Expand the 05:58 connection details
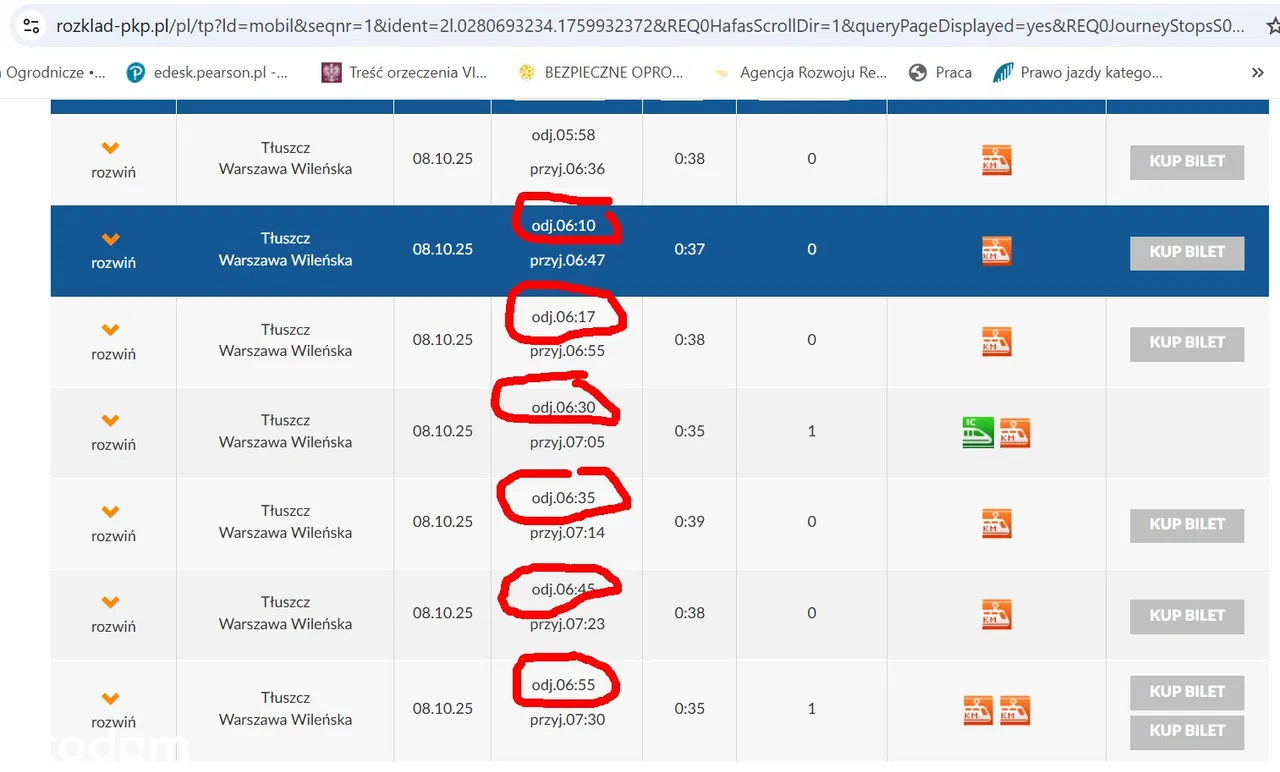Image resolution: width=1280 pixels, height=772 pixels. [x=112, y=160]
